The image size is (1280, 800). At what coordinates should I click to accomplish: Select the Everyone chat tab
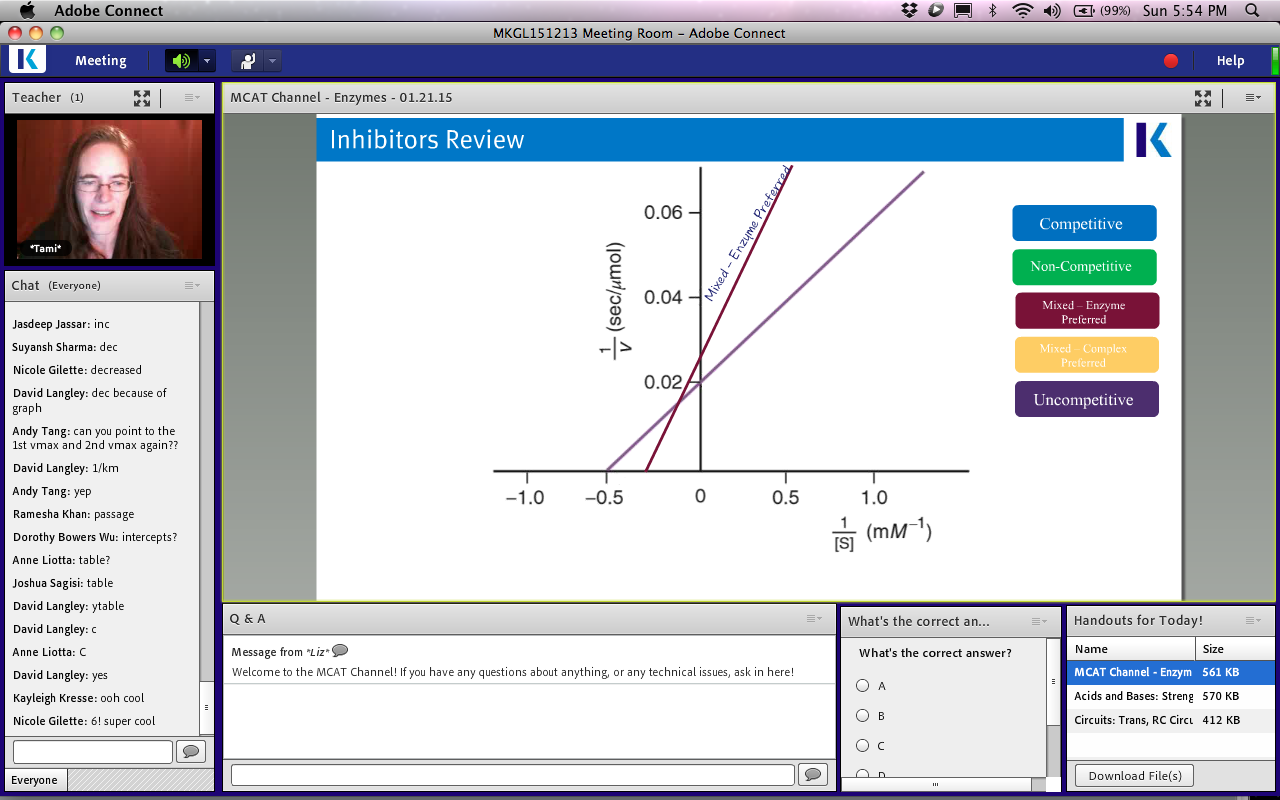coord(35,780)
